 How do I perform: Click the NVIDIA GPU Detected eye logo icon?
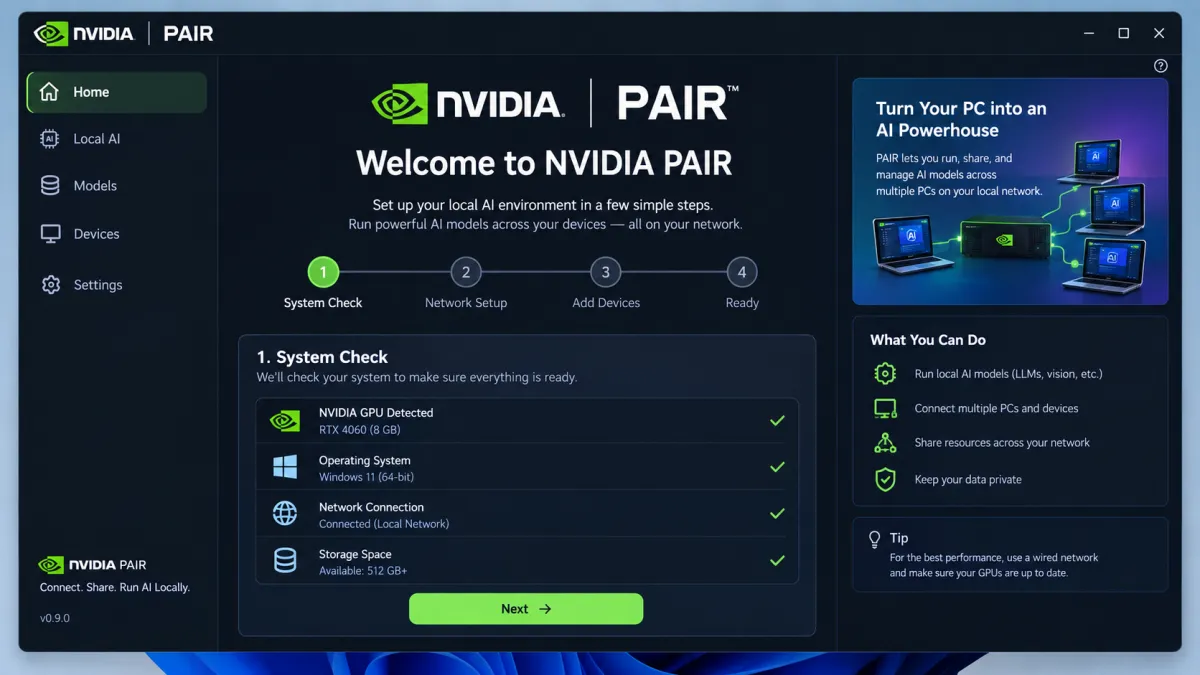tap(285, 421)
